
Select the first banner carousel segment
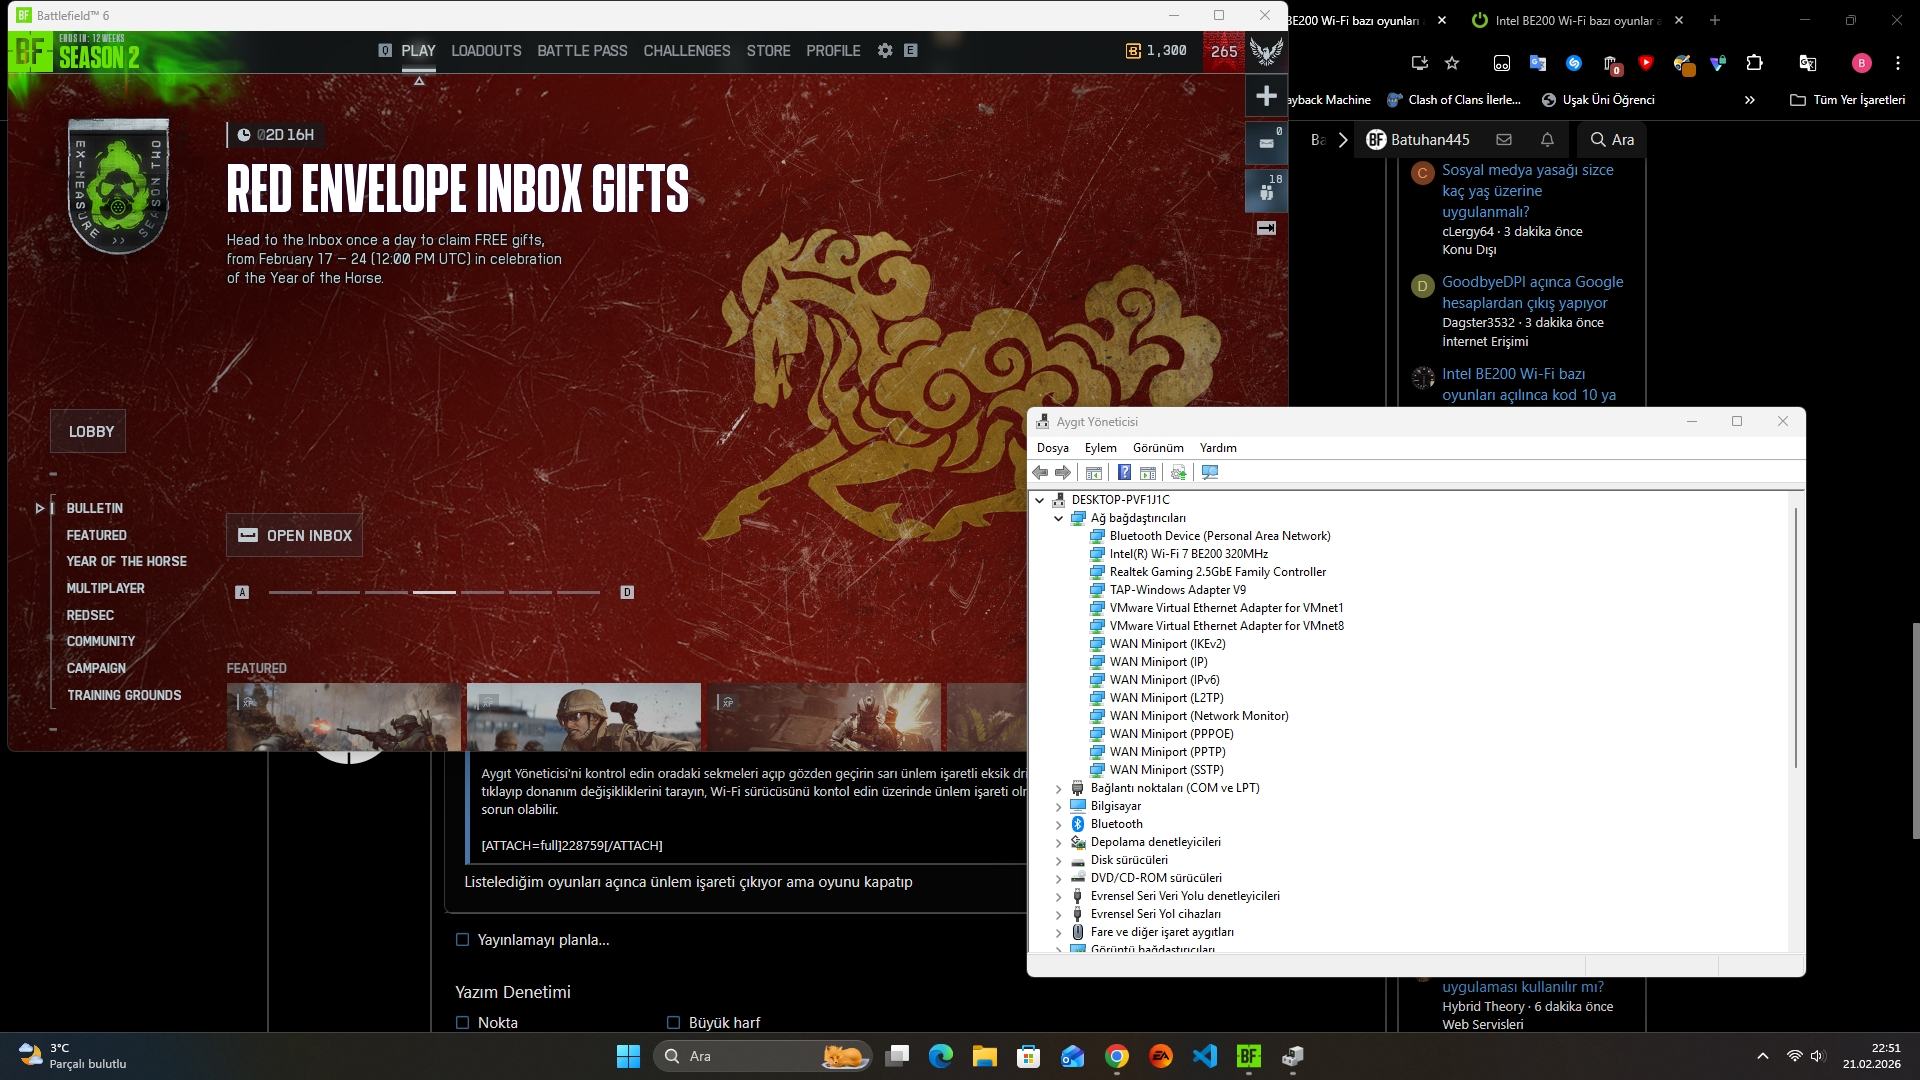pyautogui.click(x=290, y=593)
